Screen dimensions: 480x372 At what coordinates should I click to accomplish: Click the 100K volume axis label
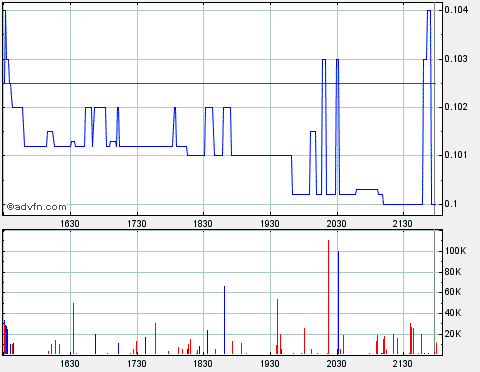(456, 251)
